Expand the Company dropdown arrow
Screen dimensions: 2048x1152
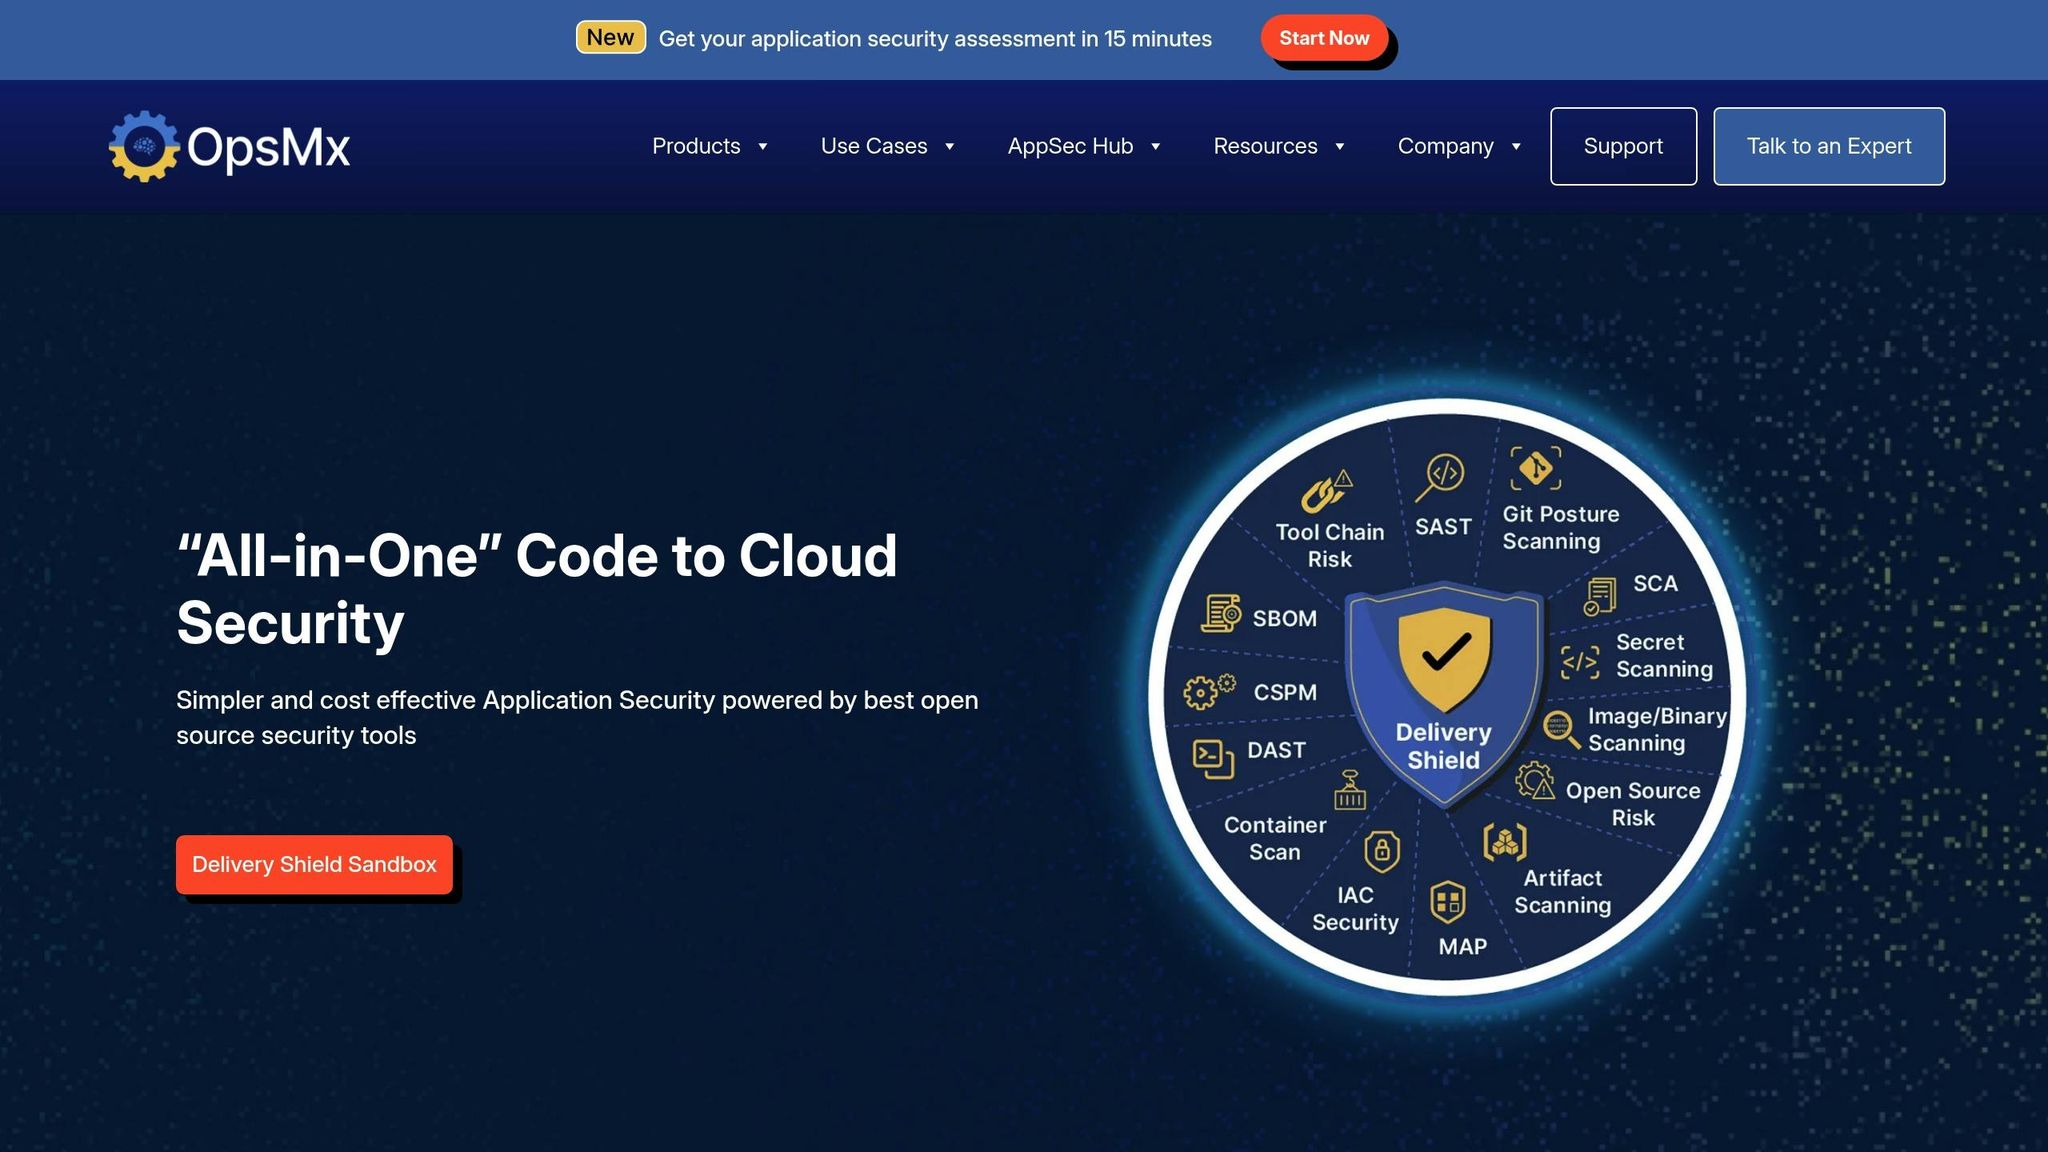coord(1516,147)
